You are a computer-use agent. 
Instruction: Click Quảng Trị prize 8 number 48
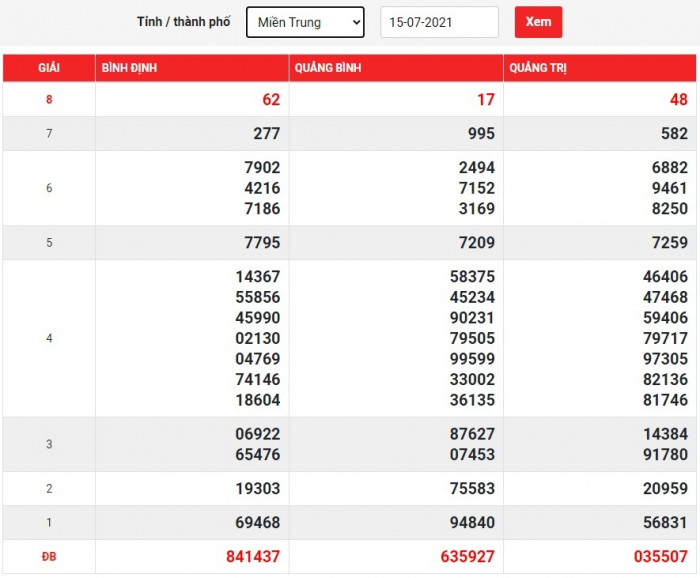pos(678,100)
